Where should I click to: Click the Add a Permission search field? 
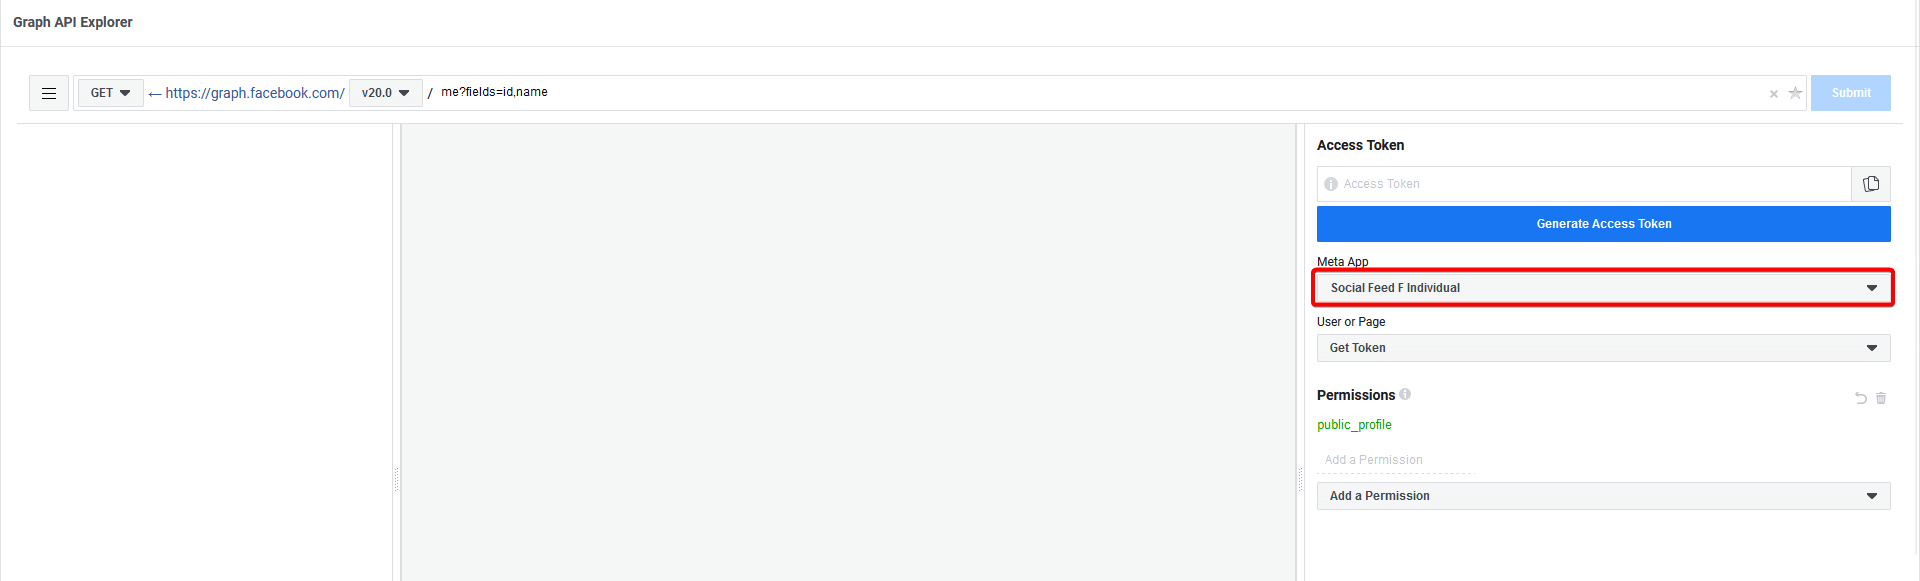click(x=1395, y=460)
